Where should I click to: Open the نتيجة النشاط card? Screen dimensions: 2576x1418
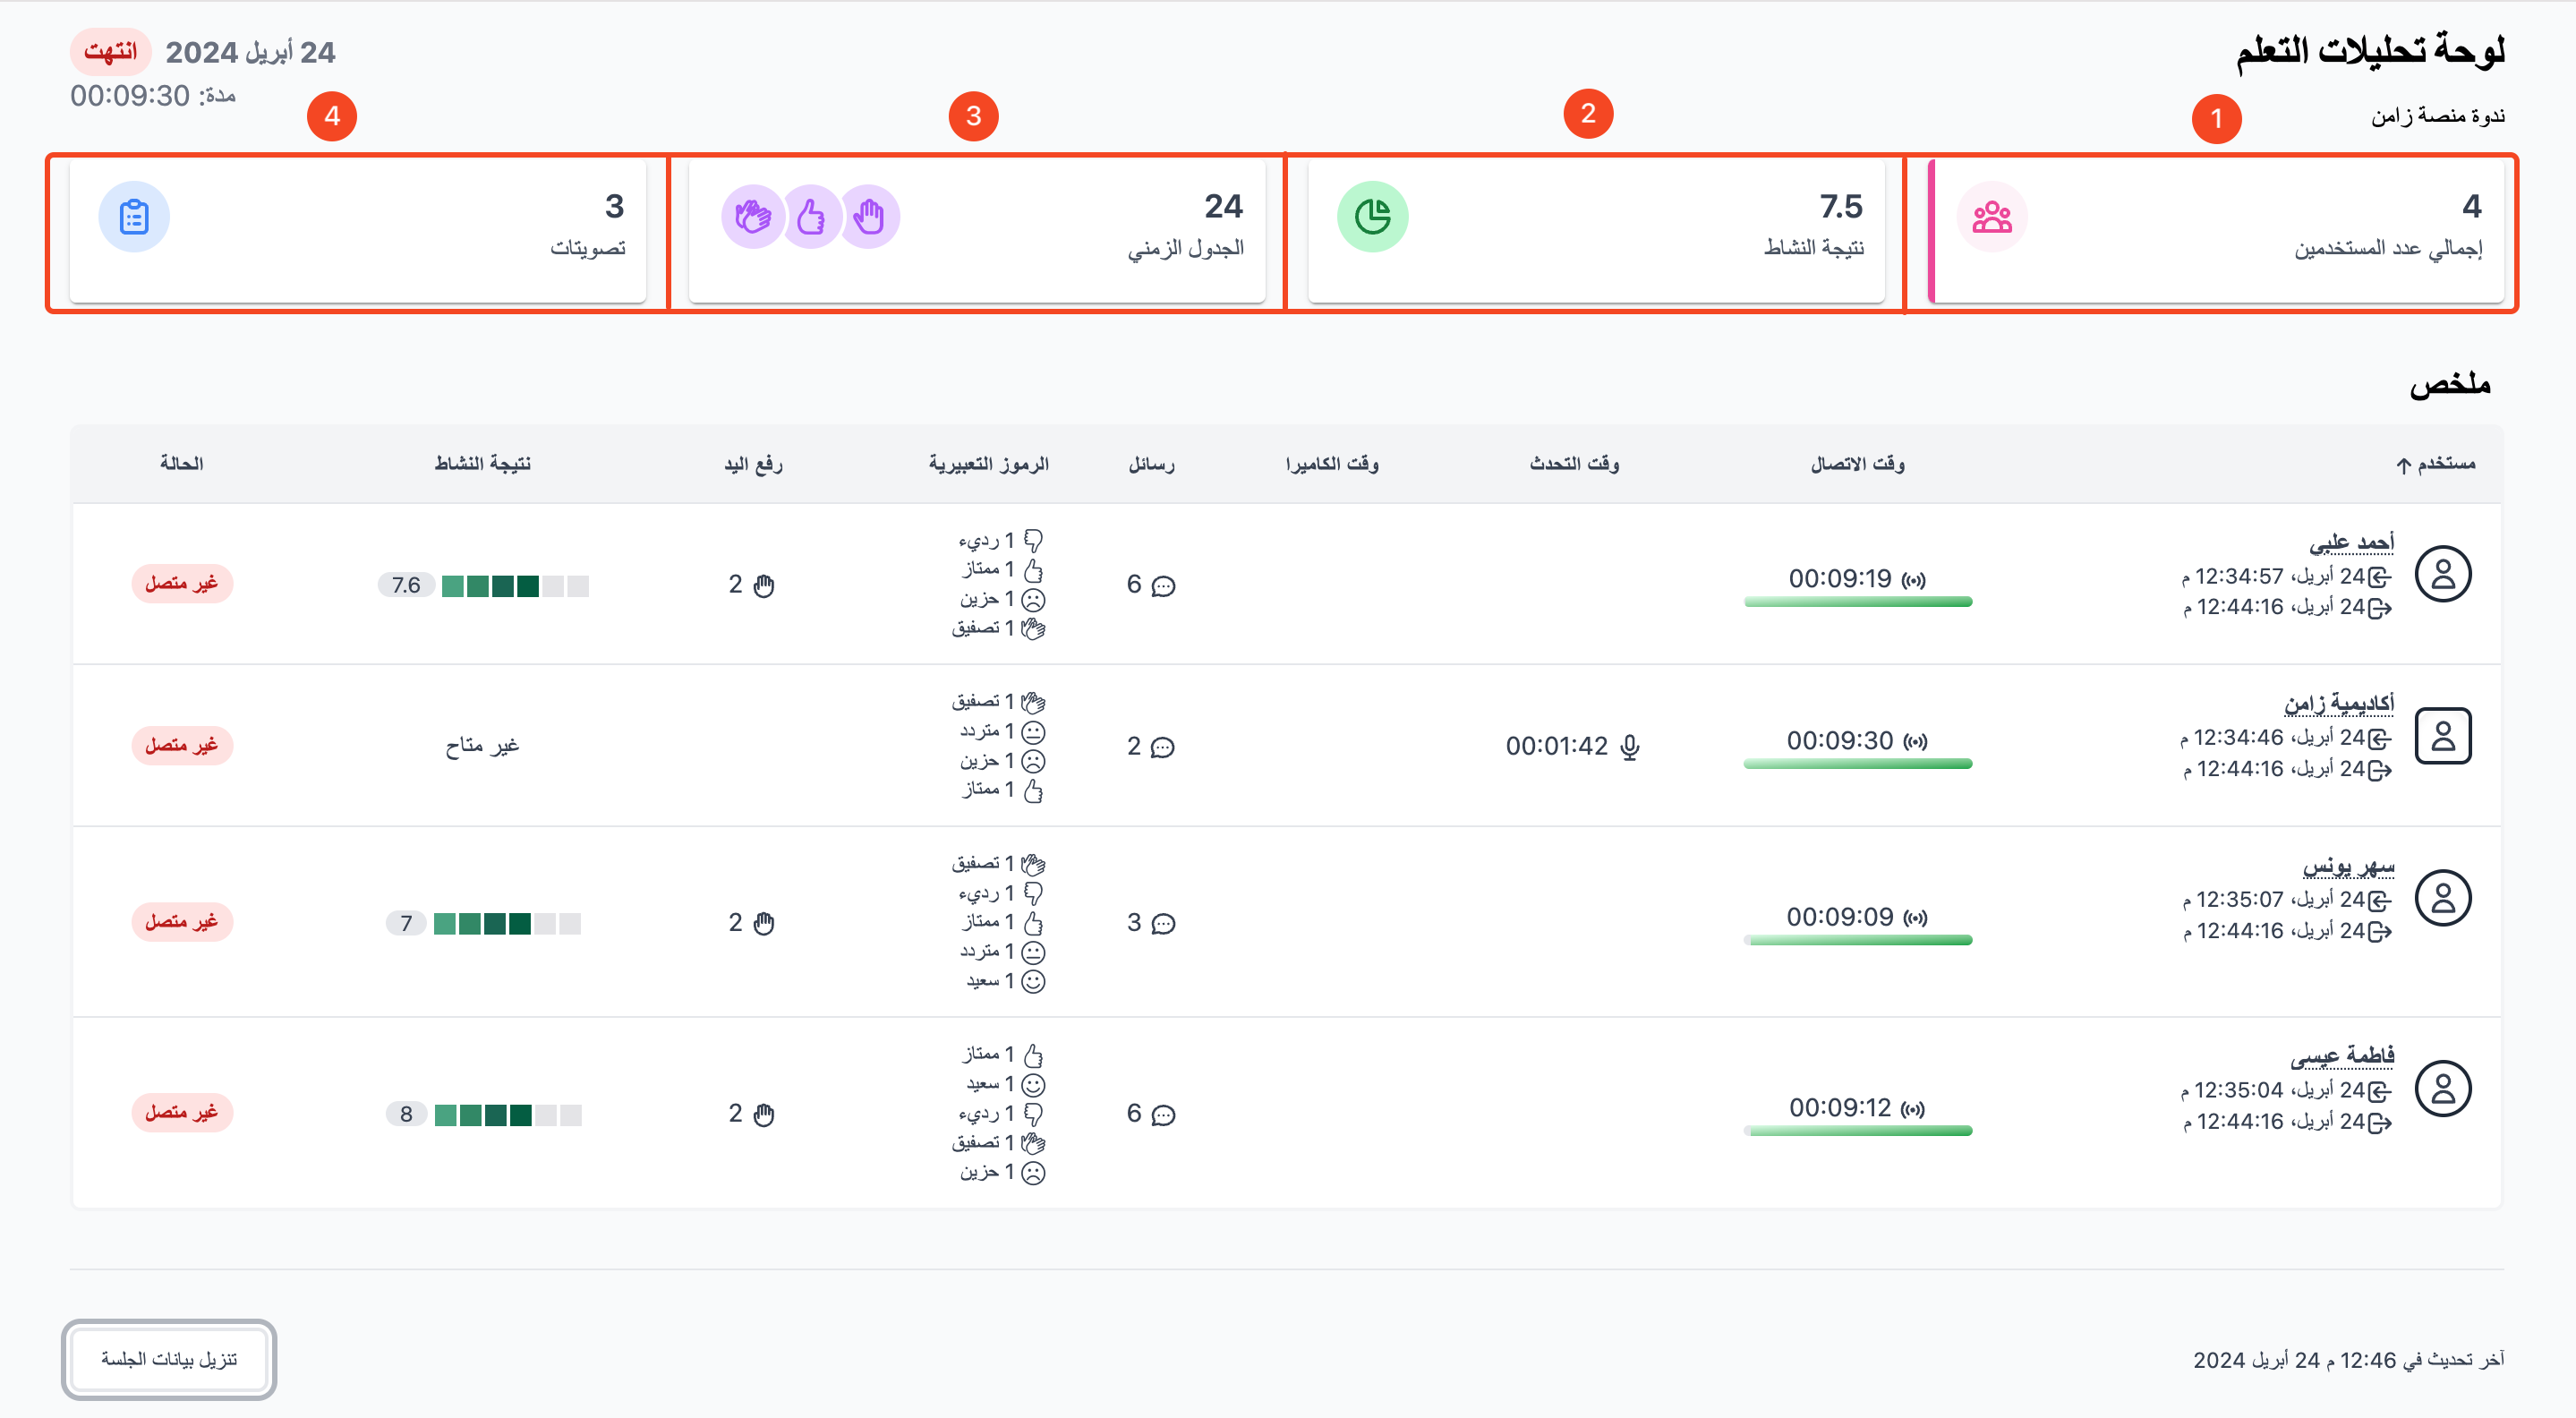(x=1596, y=231)
